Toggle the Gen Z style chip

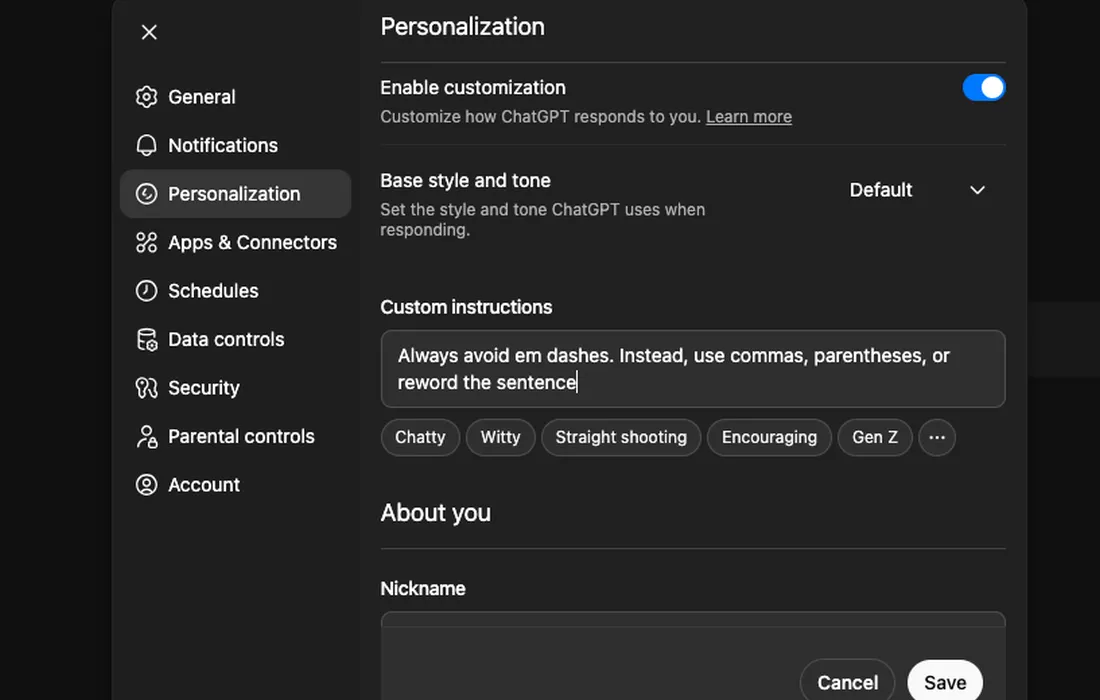[875, 437]
